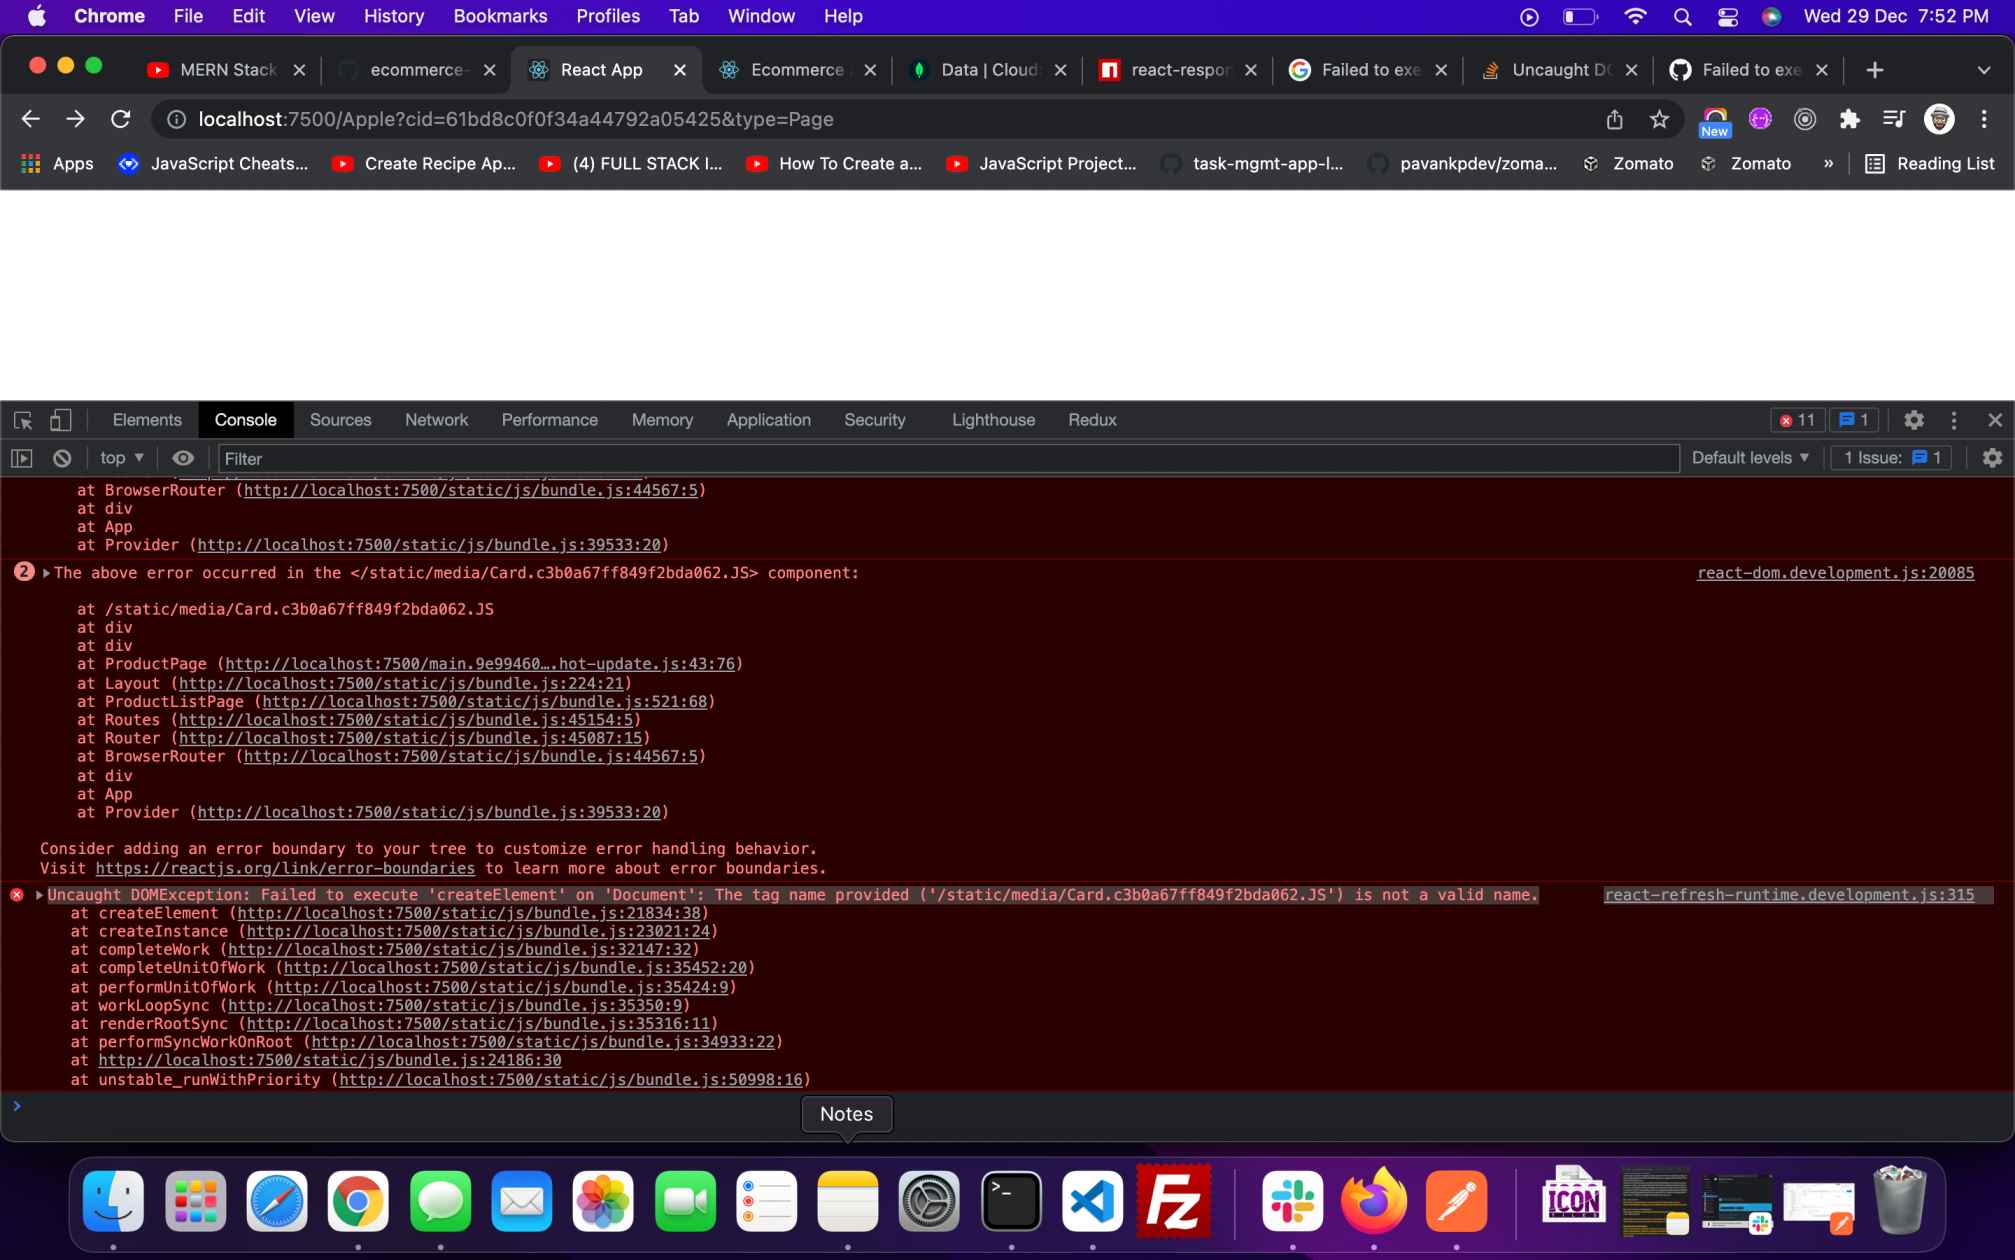2015x1260 pixels.
Task: Open Control Center in menu bar
Action: (x=1727, y=16)
